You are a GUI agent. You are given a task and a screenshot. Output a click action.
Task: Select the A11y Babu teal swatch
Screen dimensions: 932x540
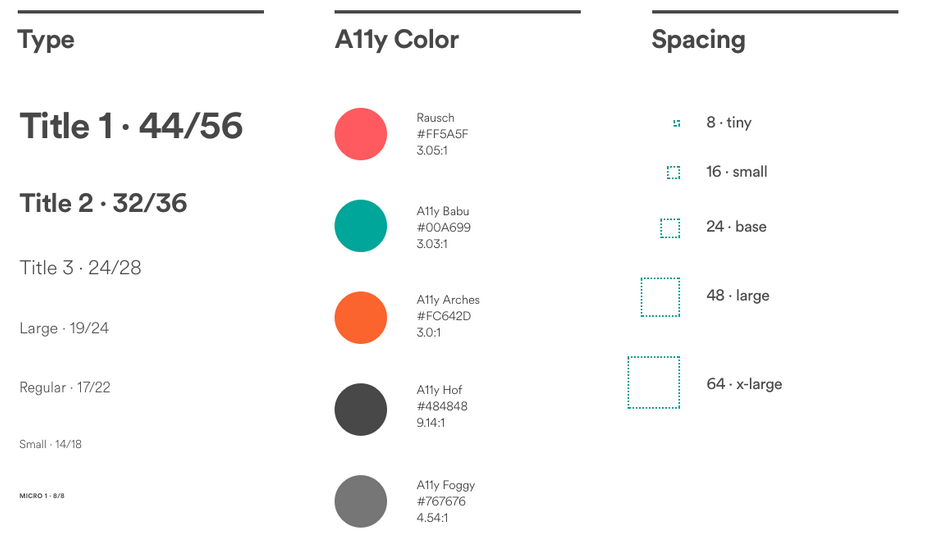pyautogui.click(x=361, y=226)
